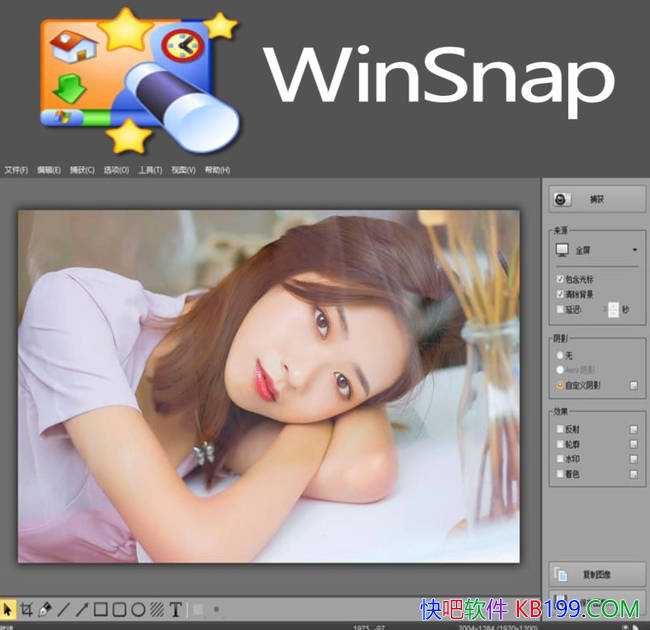Open watermark (水印) effect settings icon

pos(633,459)
